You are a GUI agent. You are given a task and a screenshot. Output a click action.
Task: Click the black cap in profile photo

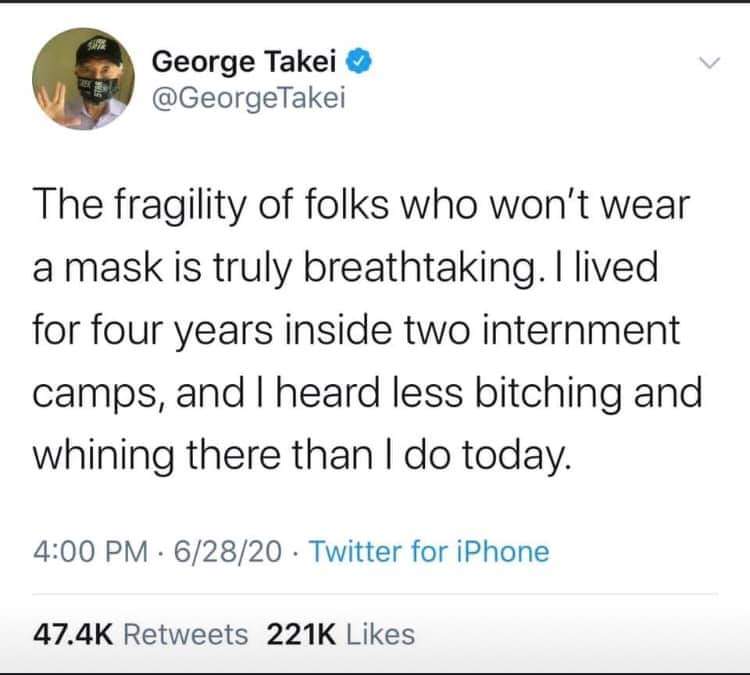99,53
